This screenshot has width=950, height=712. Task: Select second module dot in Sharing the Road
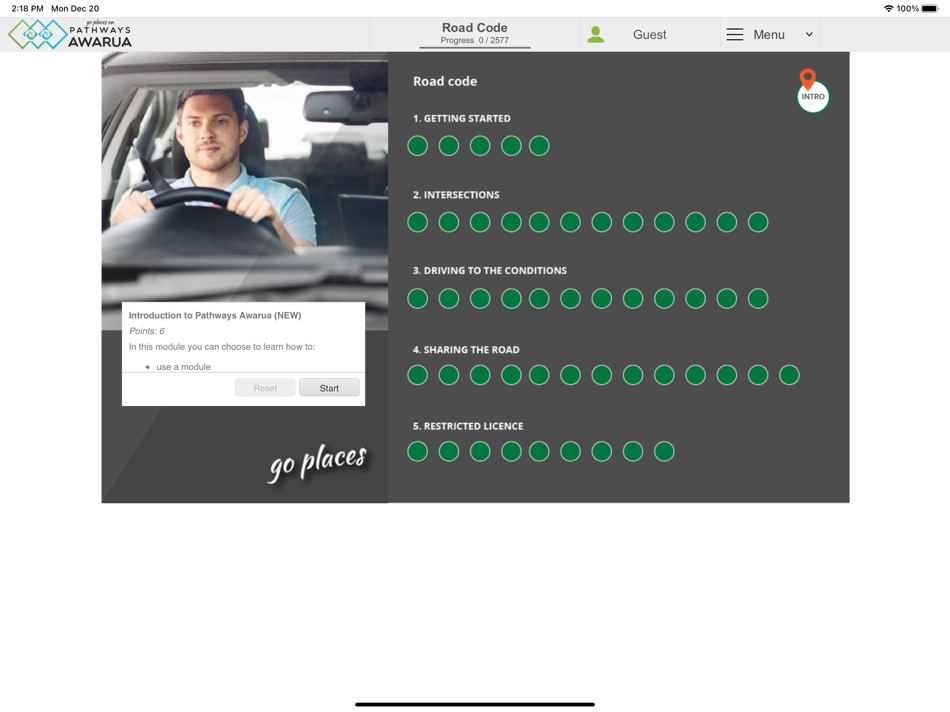(449, 375)
